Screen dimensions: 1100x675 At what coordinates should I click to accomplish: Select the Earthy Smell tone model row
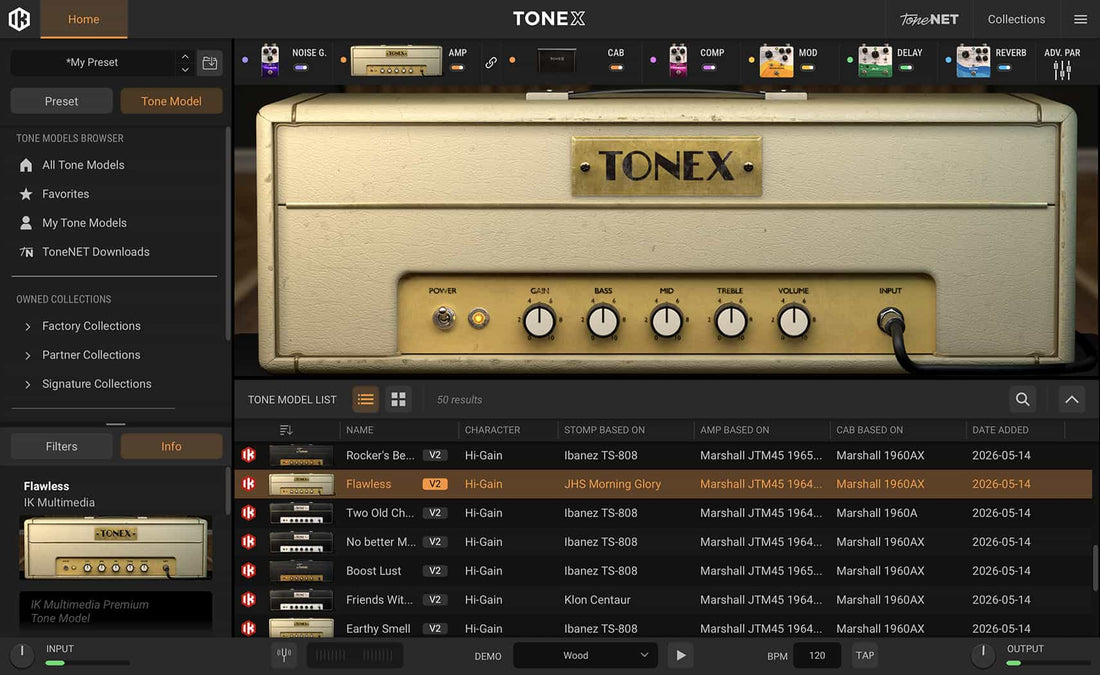pyautogui.click(x=663, y=629)
